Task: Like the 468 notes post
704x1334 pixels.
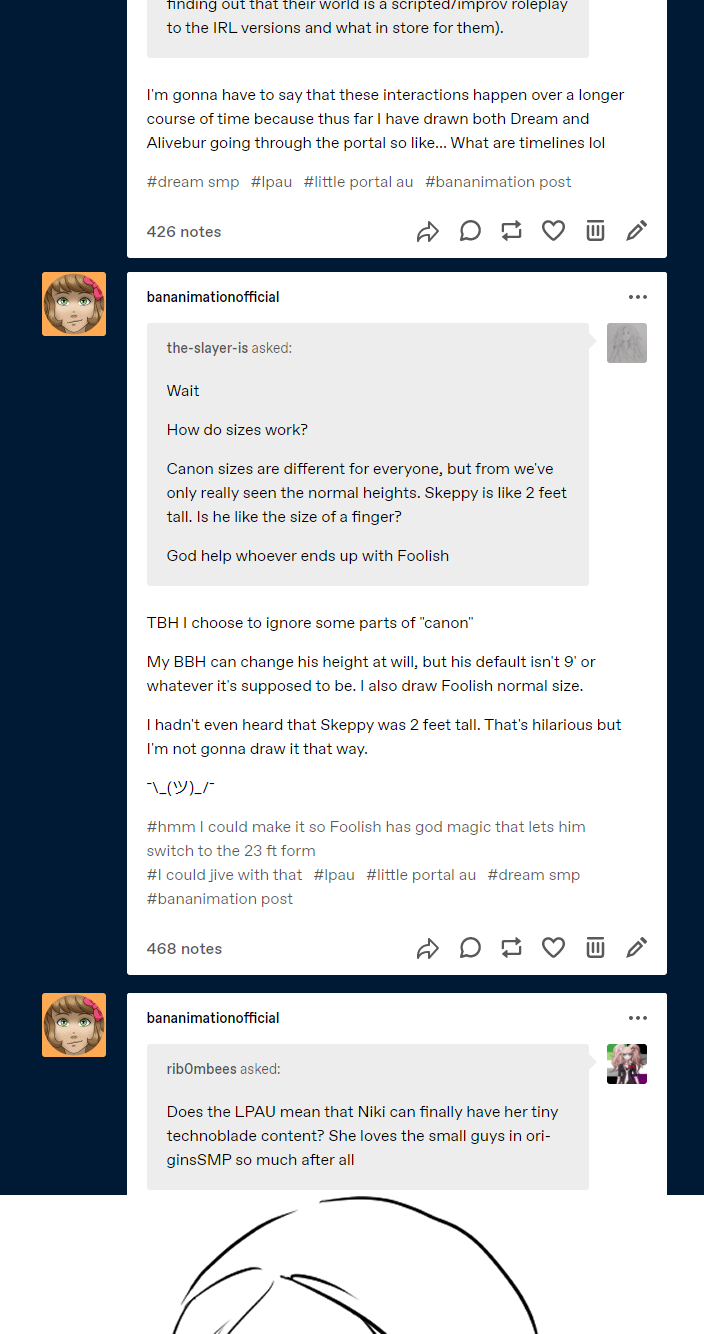Action: point(553,948)
